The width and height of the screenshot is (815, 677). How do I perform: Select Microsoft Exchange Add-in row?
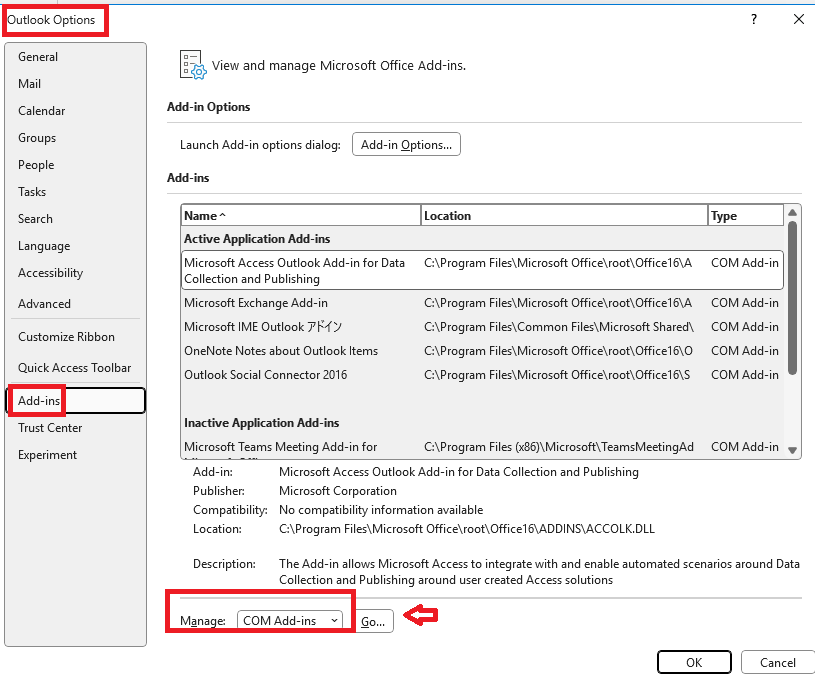click(482, 303)
